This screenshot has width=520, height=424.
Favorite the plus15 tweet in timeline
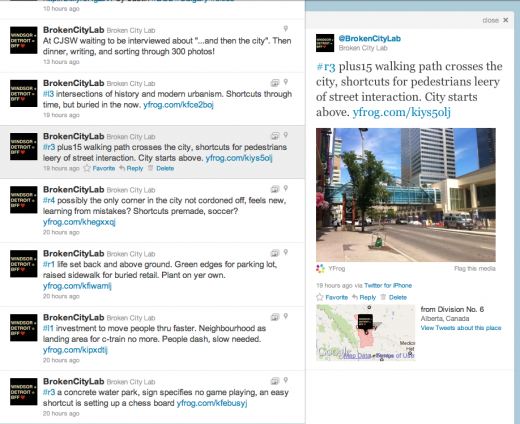pos(99,168)
